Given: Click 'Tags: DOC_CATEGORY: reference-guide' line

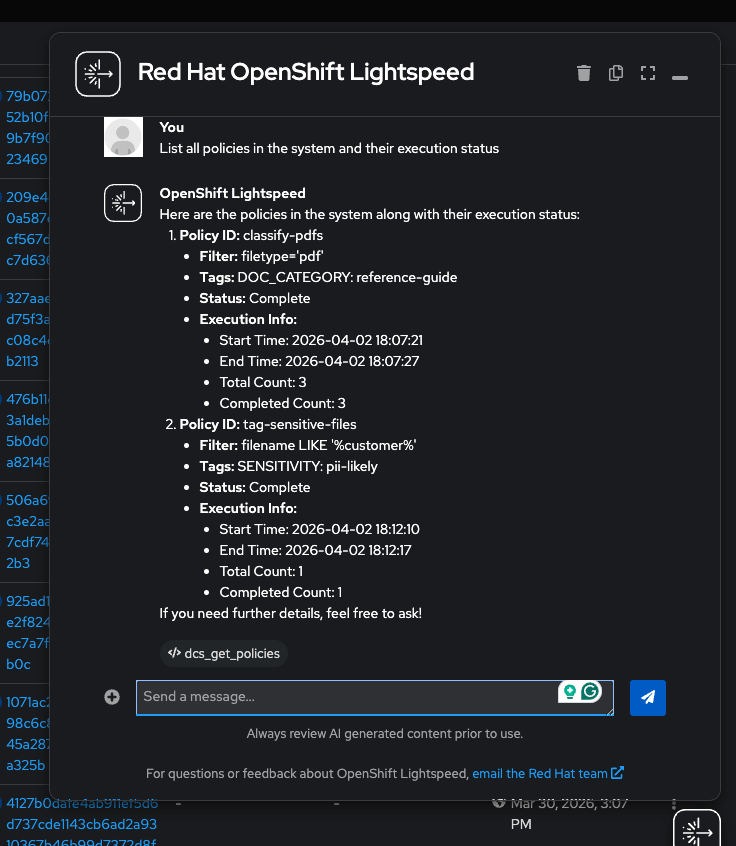Looking at the screenshot, I should pyautogui.click(x=328, y=277).
